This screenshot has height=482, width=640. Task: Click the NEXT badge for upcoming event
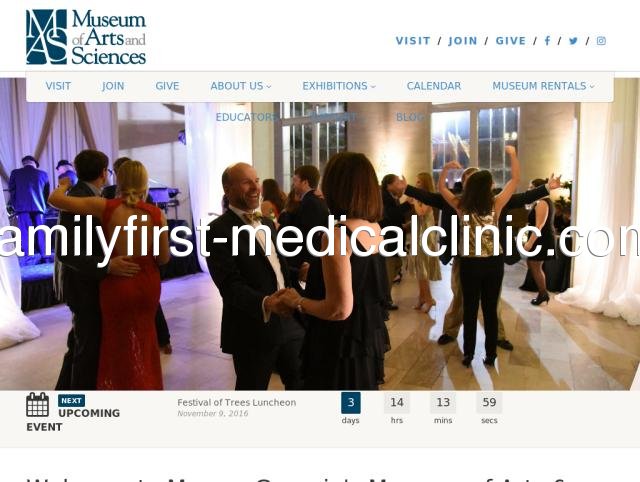pyautogui.click(x=71, y=400)
